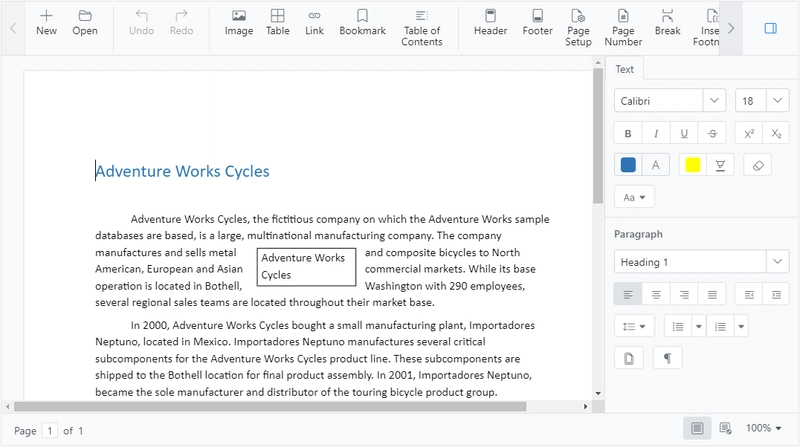Click the vertical scrollbar up arrow

click(598, 62)
